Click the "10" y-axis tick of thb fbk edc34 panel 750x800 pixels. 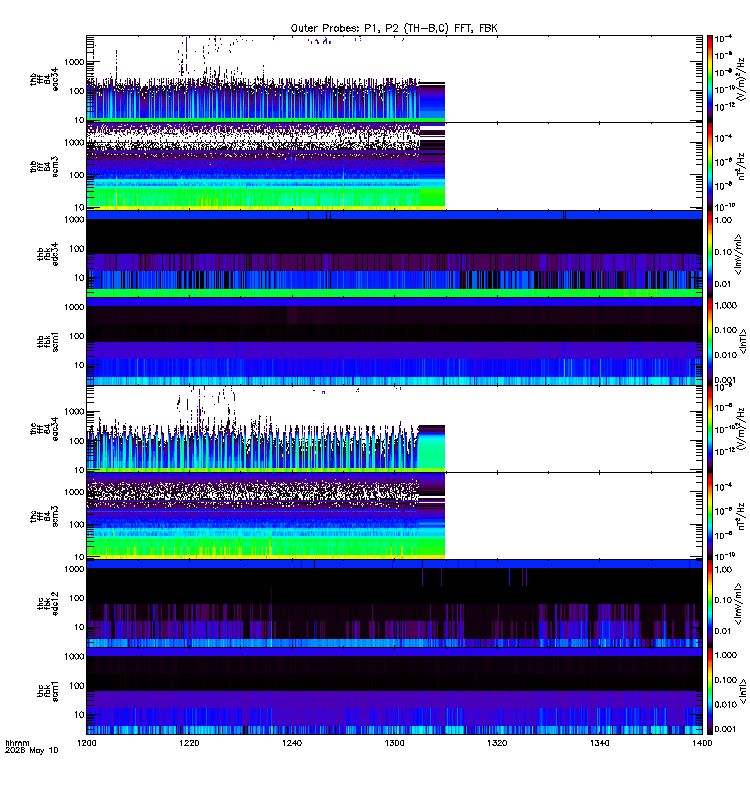click(79, 278)
